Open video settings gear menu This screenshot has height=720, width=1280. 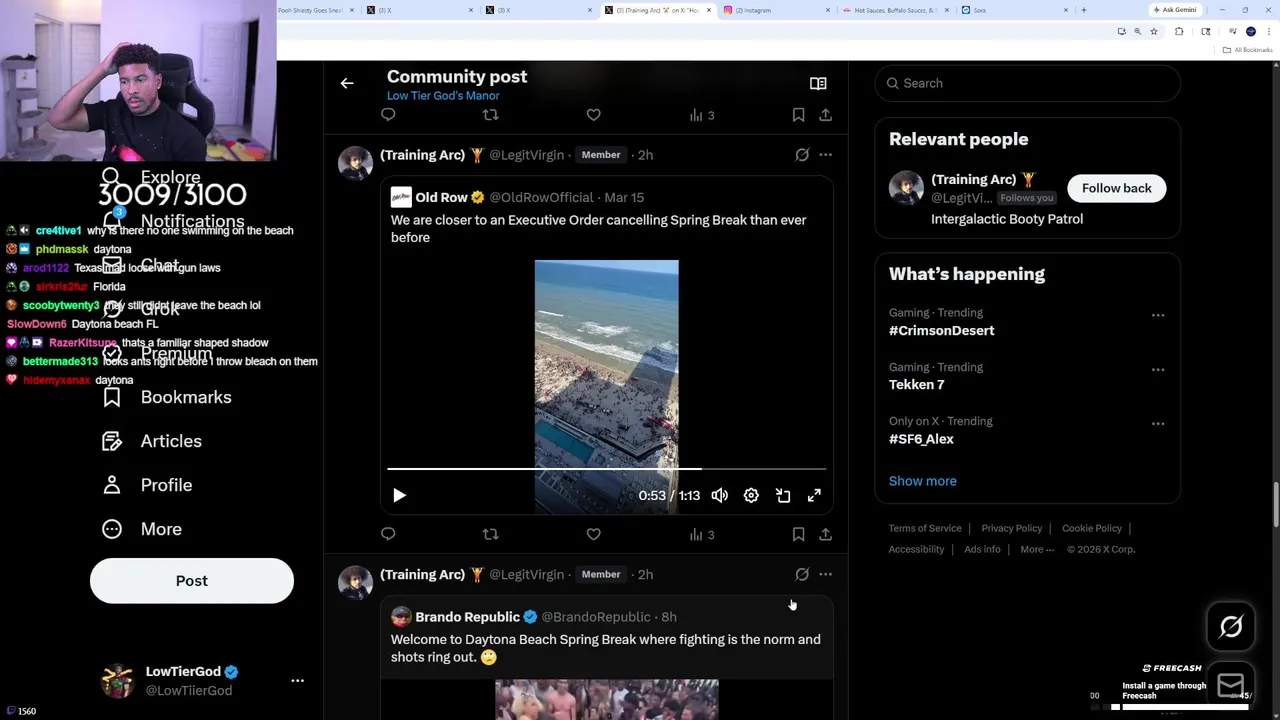(751, 495)
